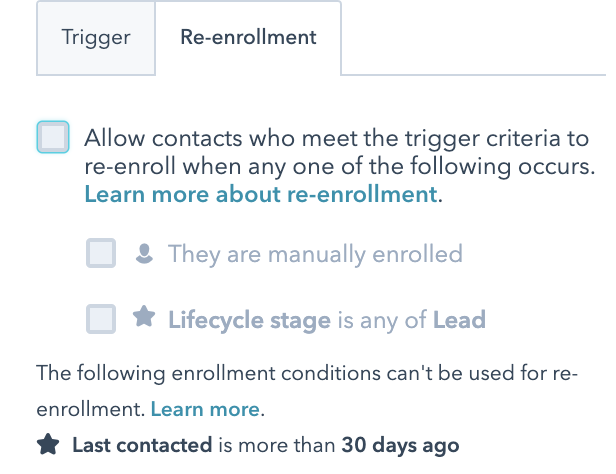616x474 pixels.
Task: Click the '30 days ago' value
Action: [400, 446]
